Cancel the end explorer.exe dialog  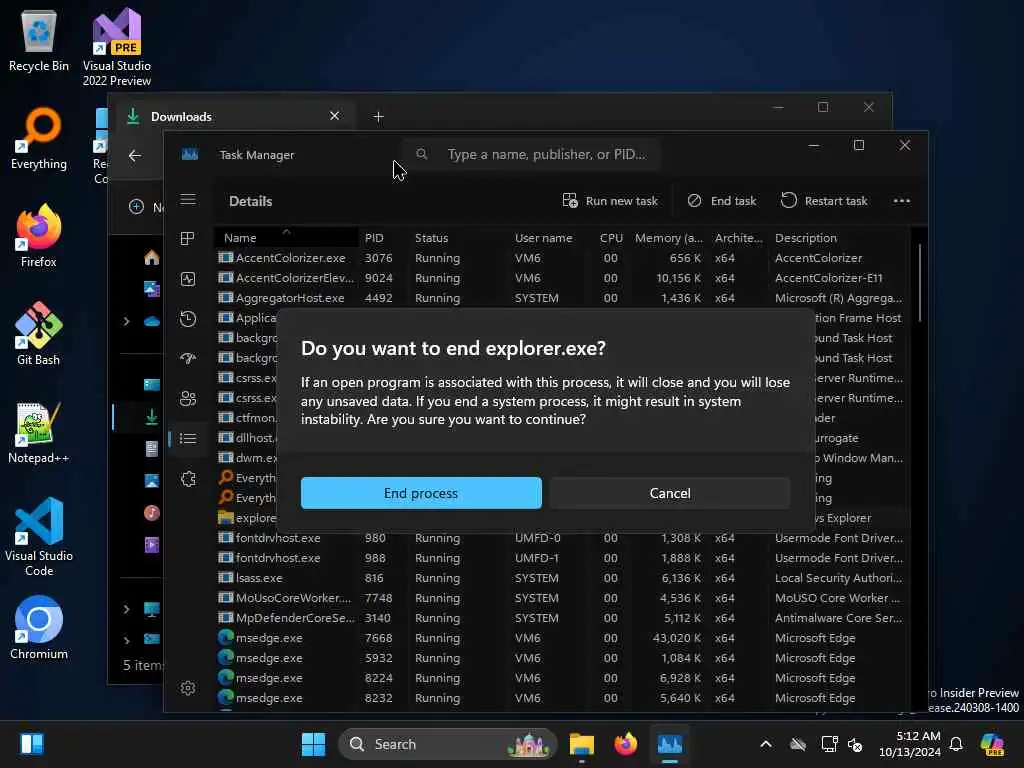[670, 493]
